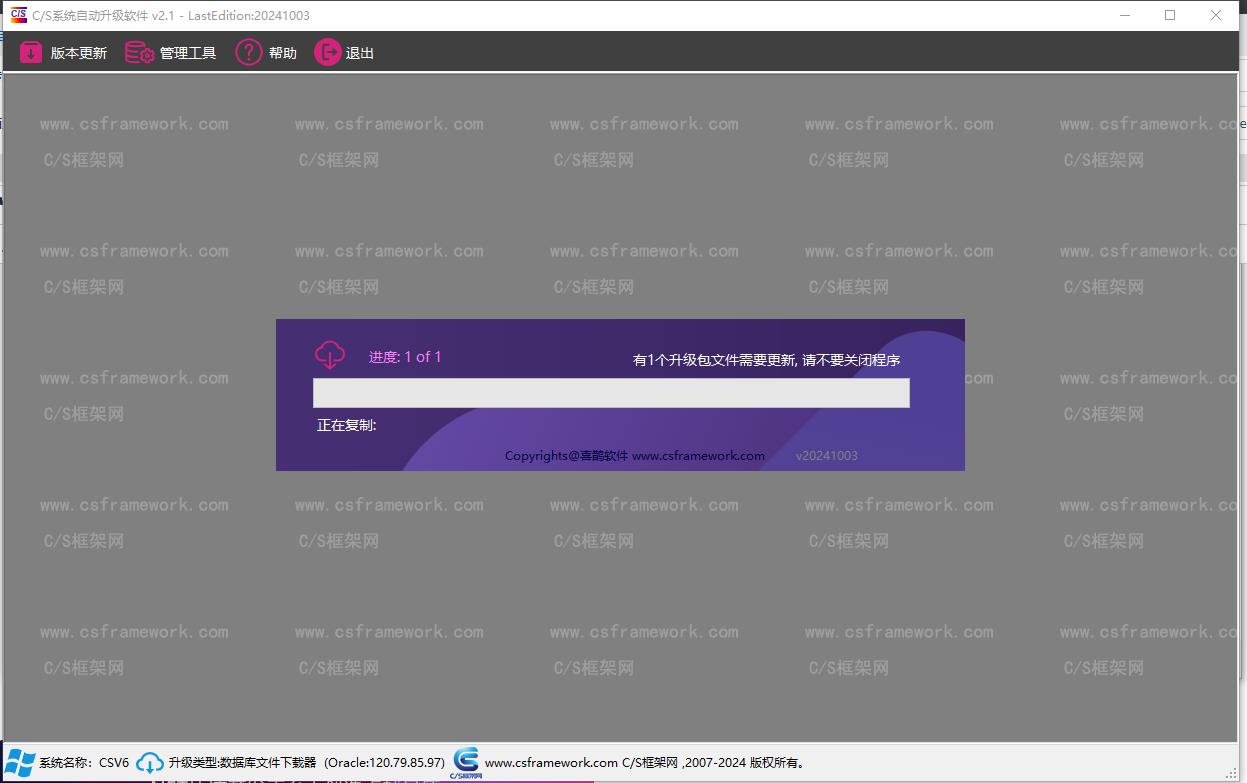Select the 帮助 text in the toolbar
Screen dimensions: 1247x783
tap(283, 53)
